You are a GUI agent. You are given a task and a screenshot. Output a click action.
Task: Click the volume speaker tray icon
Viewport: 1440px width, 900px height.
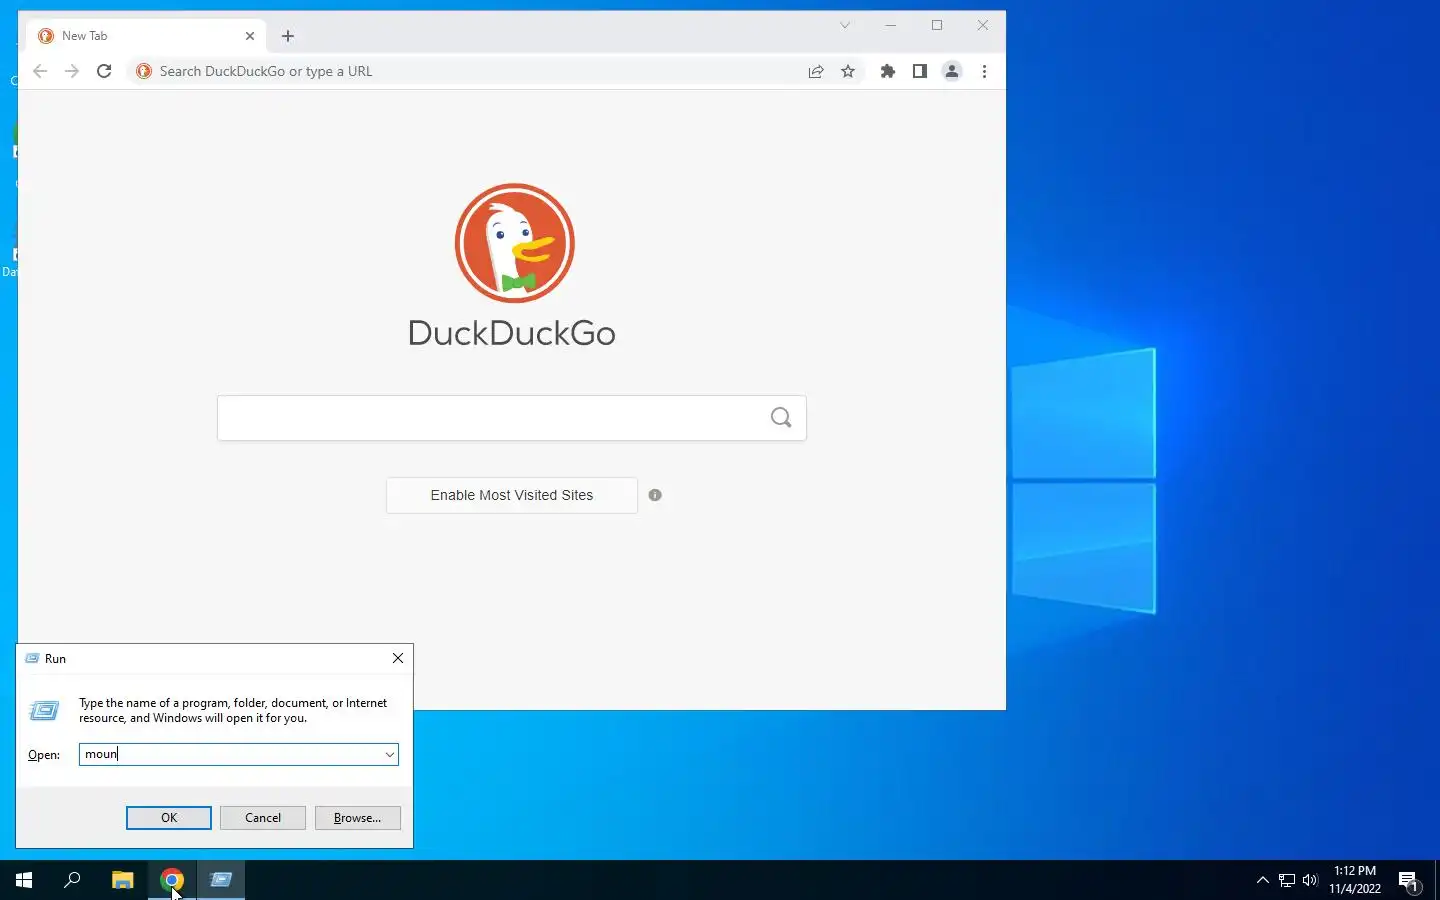tap(1310, 880)
